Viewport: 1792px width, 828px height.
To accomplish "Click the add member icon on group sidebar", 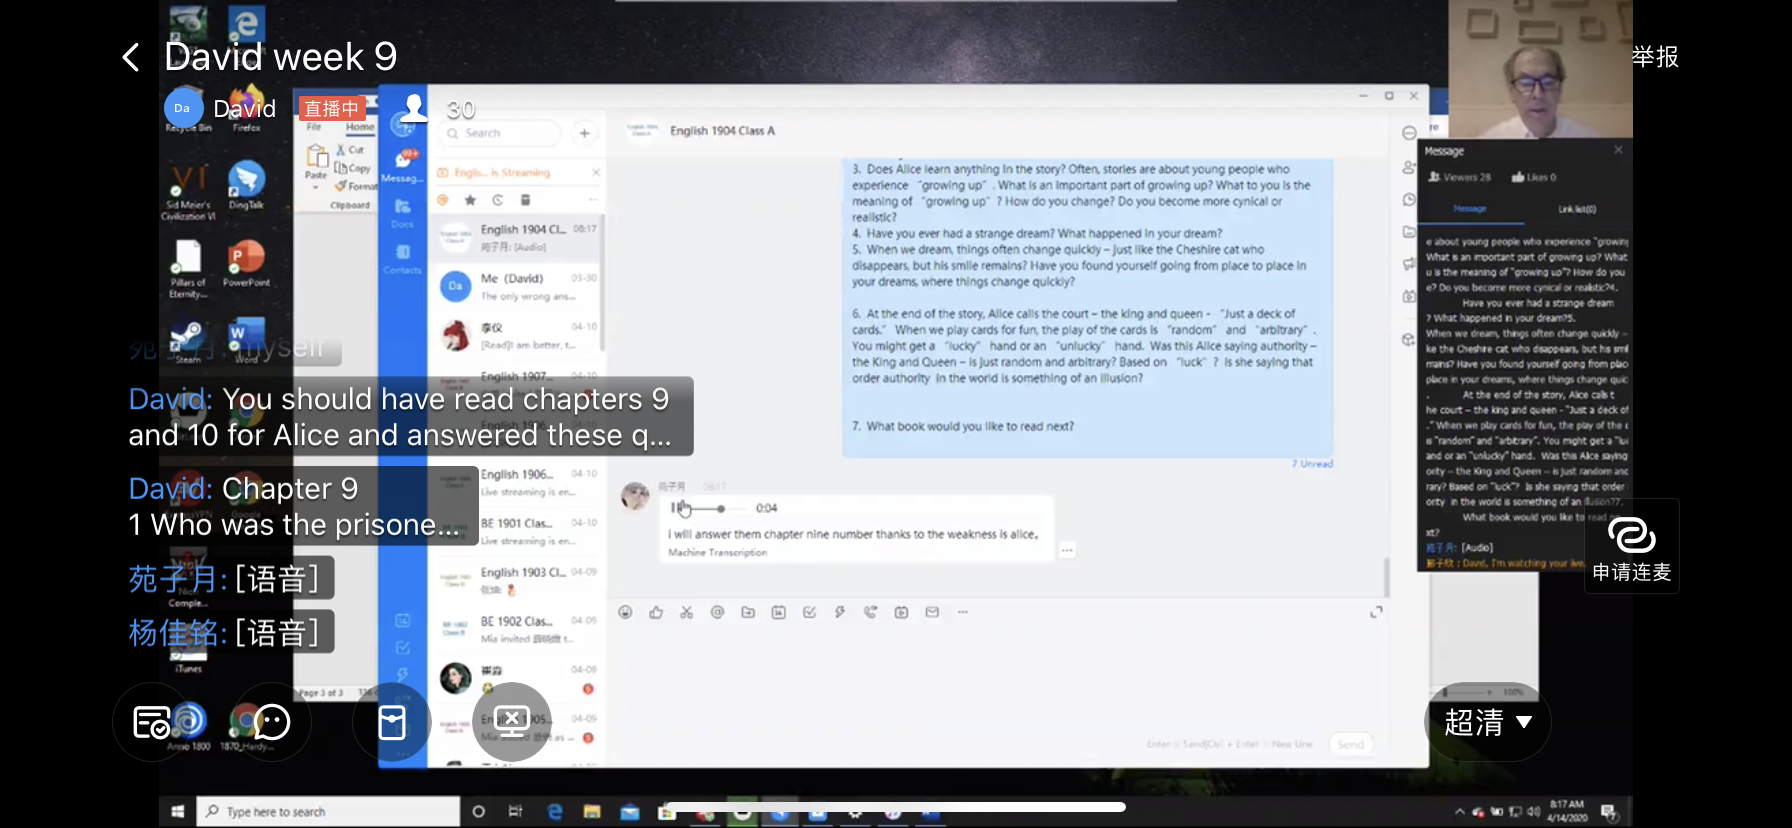I will [x=1409, y=167].
